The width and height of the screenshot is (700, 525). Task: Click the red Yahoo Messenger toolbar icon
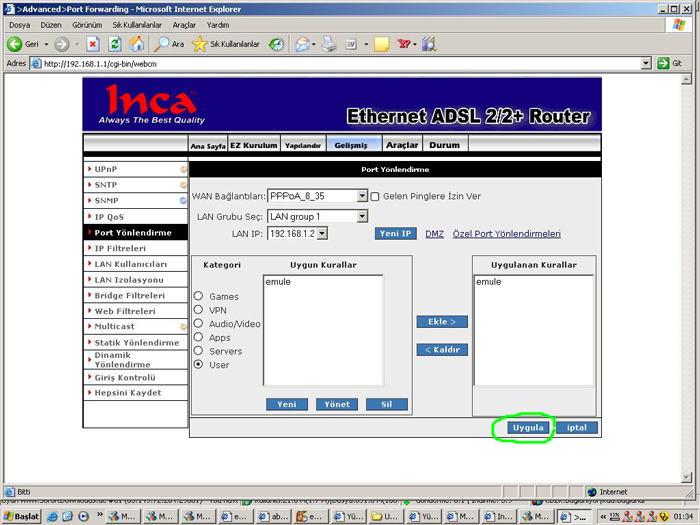pos(404,44)
